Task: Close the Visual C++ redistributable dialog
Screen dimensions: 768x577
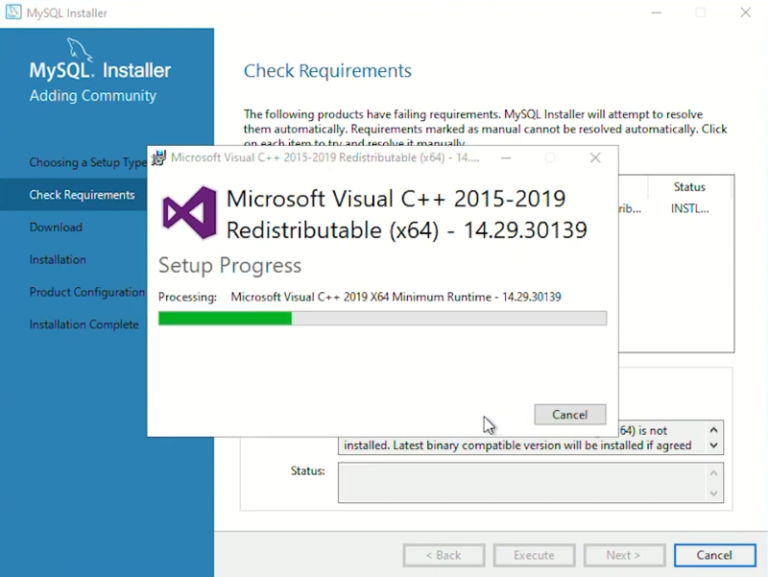Action: click(595, 158)
